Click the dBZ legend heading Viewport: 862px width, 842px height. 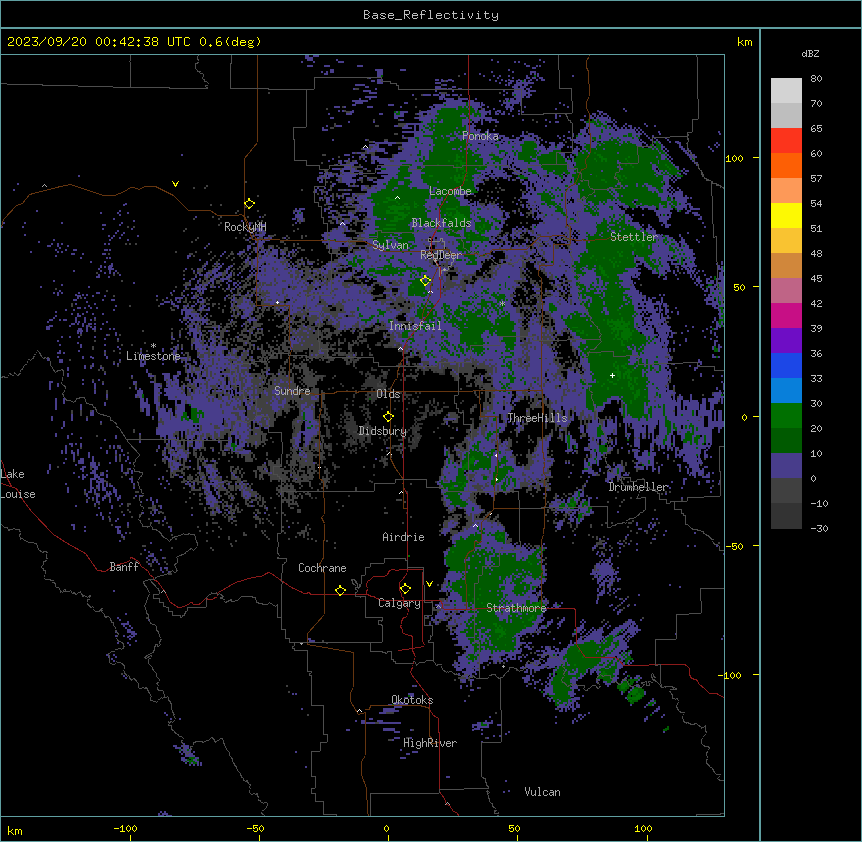(810, 54)
